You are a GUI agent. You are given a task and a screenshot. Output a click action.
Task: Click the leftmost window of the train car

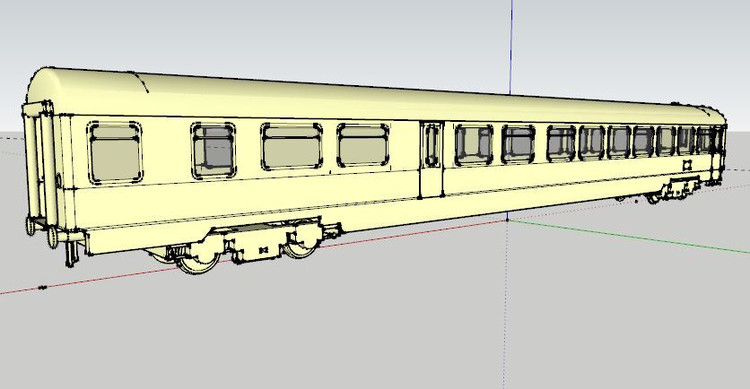pos(115,153)
